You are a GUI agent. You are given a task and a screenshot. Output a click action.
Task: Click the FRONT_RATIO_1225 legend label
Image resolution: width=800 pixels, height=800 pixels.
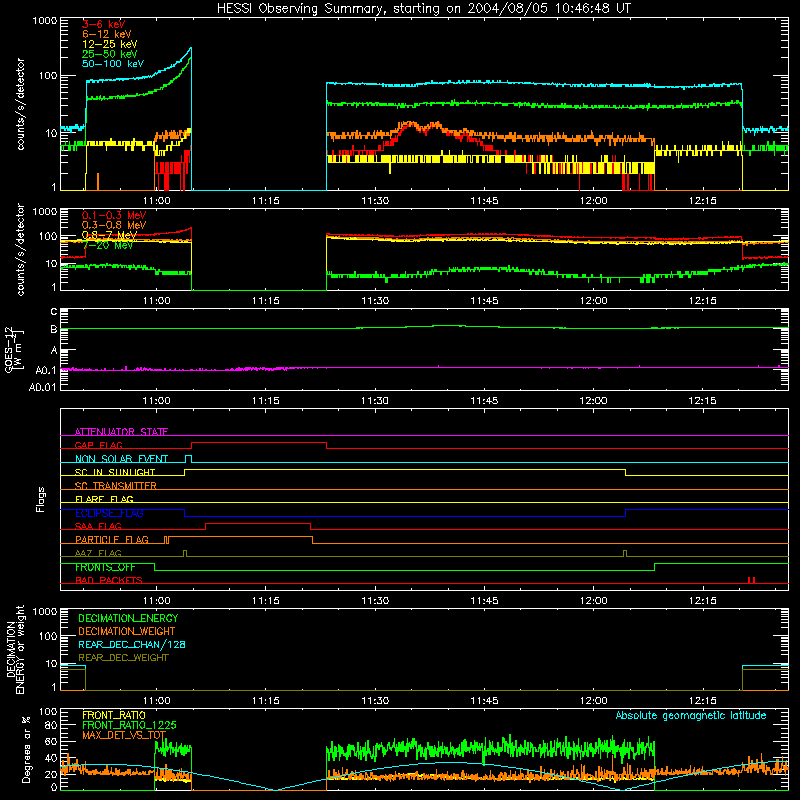(x=129, y=725)
